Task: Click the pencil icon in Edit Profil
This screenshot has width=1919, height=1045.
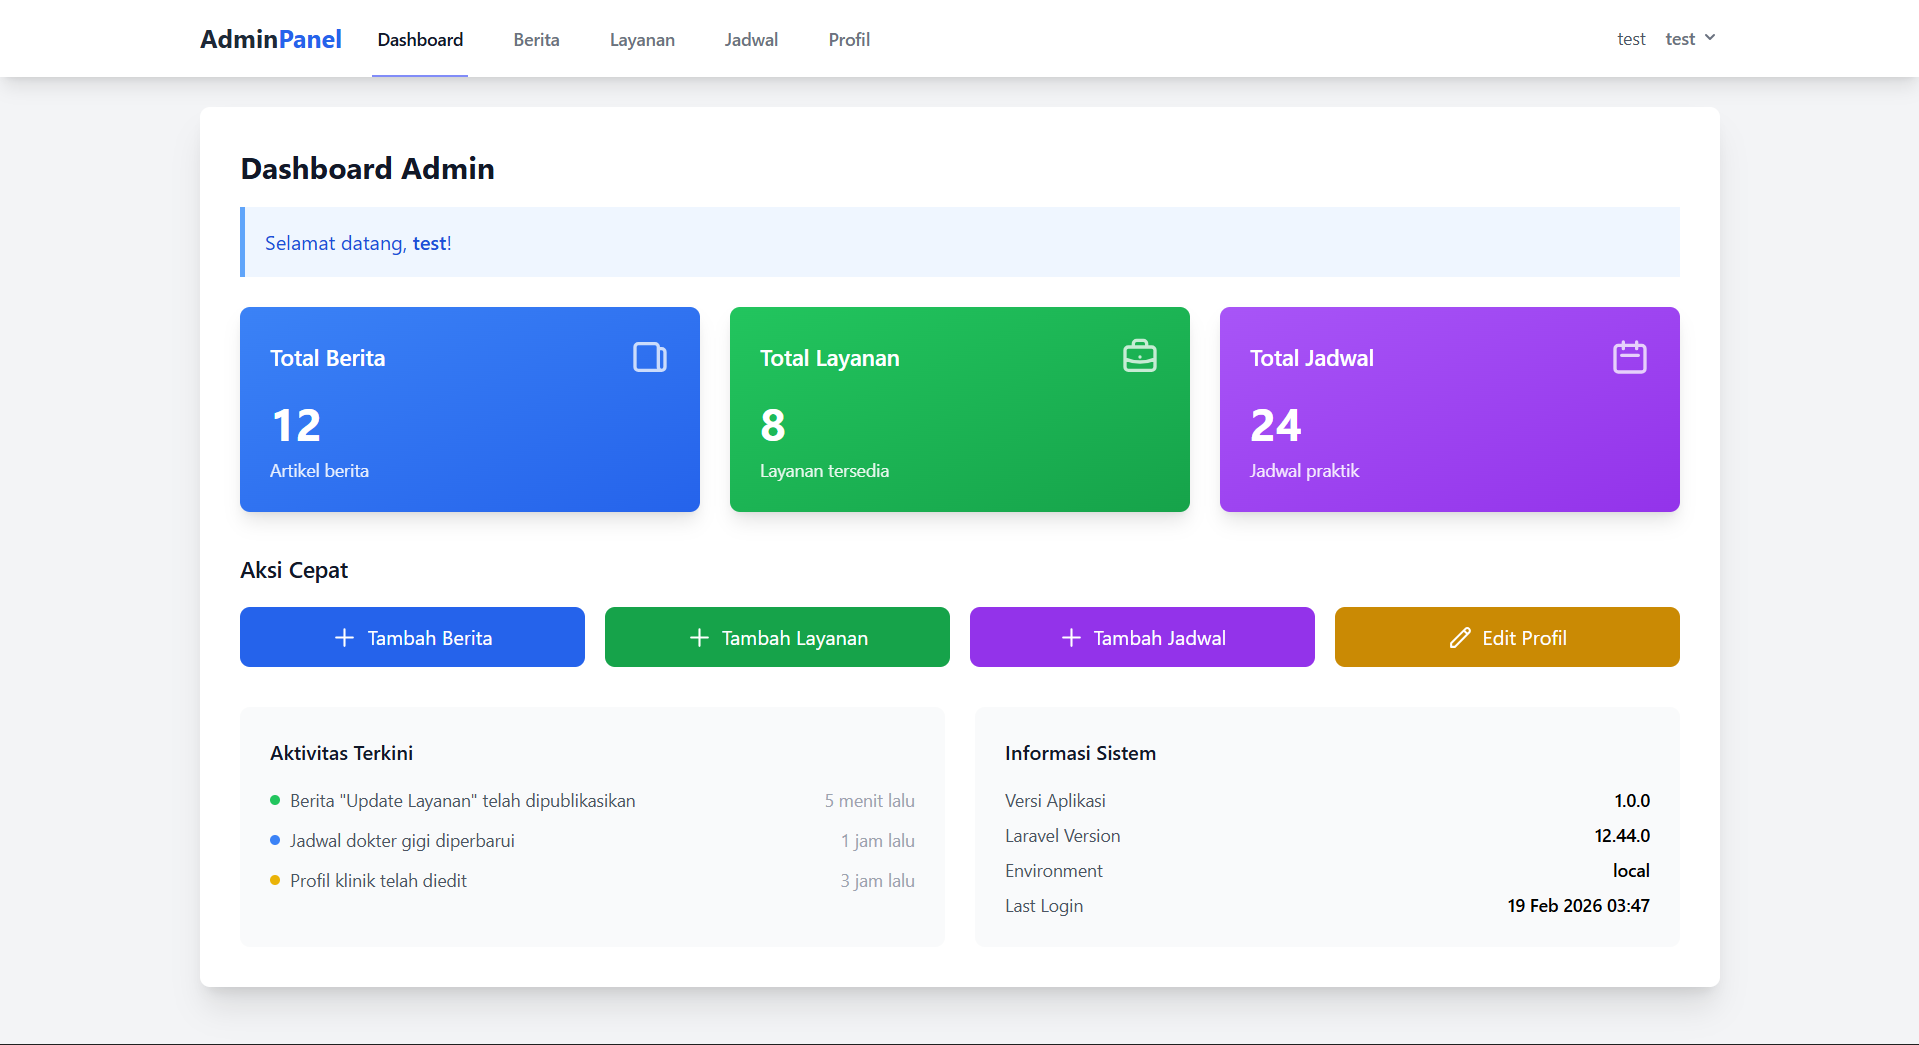Action: click(1460, 638)
